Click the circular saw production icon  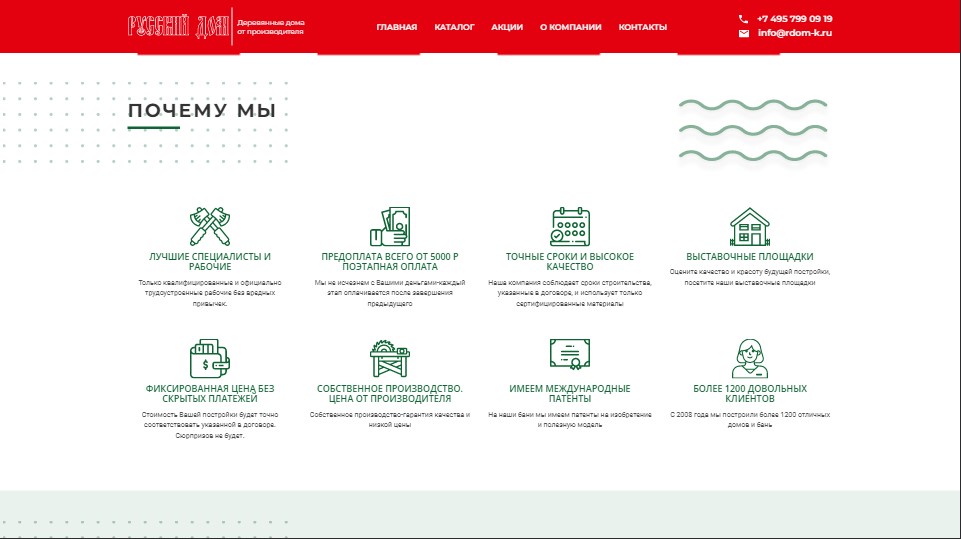tap(390, 358)
